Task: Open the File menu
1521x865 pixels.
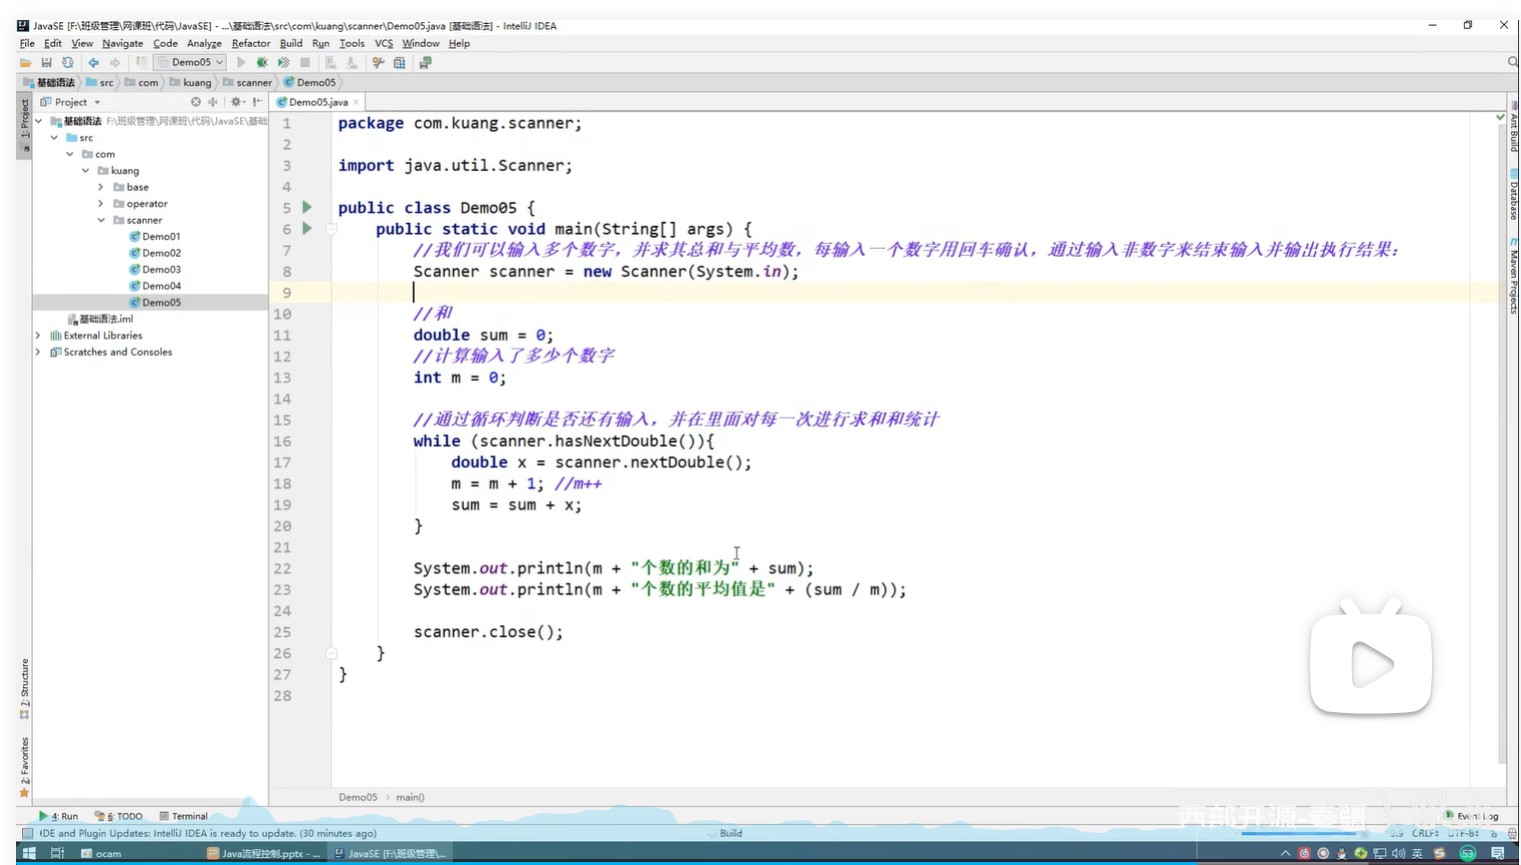Action: tap(27, 44)
